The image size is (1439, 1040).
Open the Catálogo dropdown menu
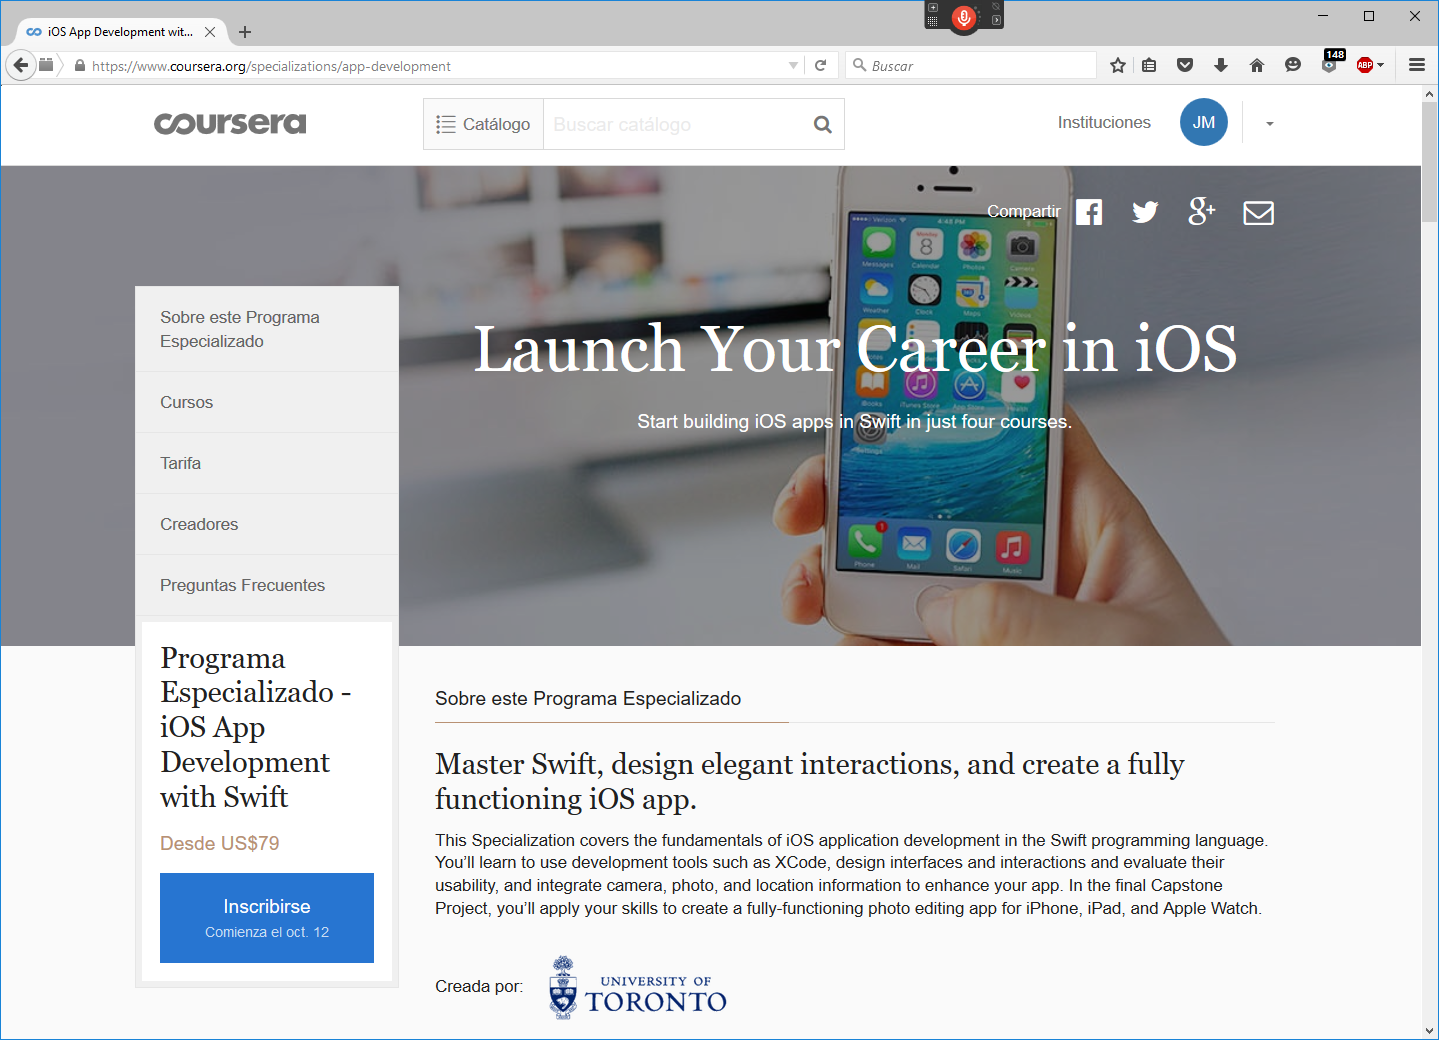484,124
